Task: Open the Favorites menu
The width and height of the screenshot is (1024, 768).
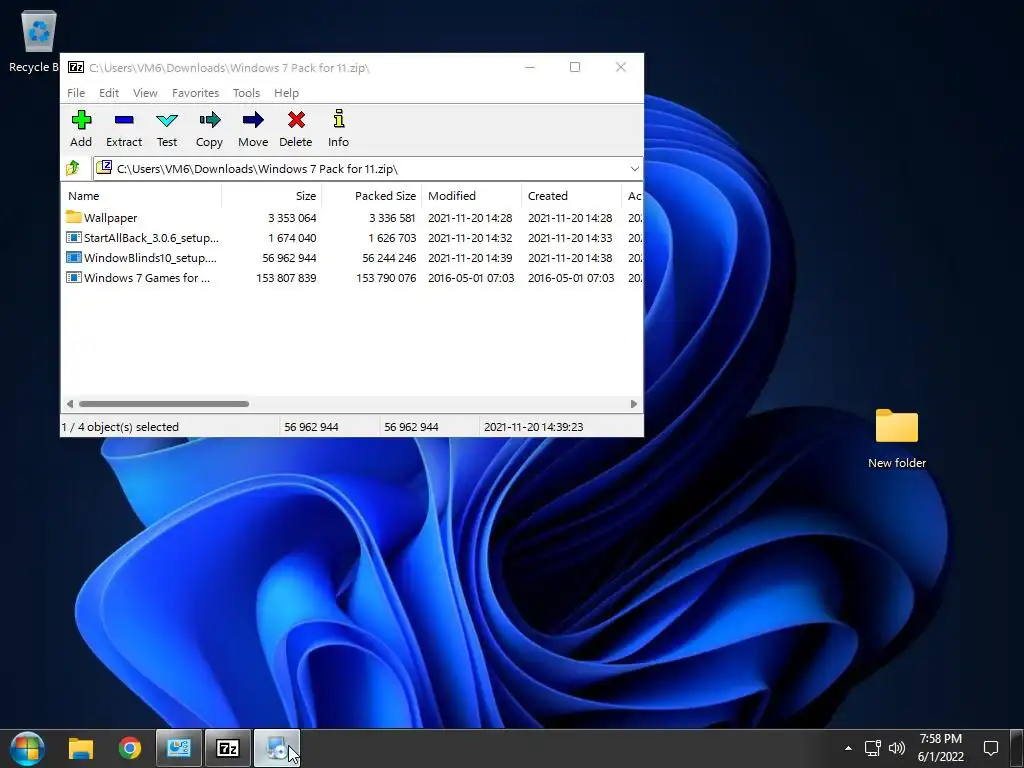Action: [x=195, y=93]
